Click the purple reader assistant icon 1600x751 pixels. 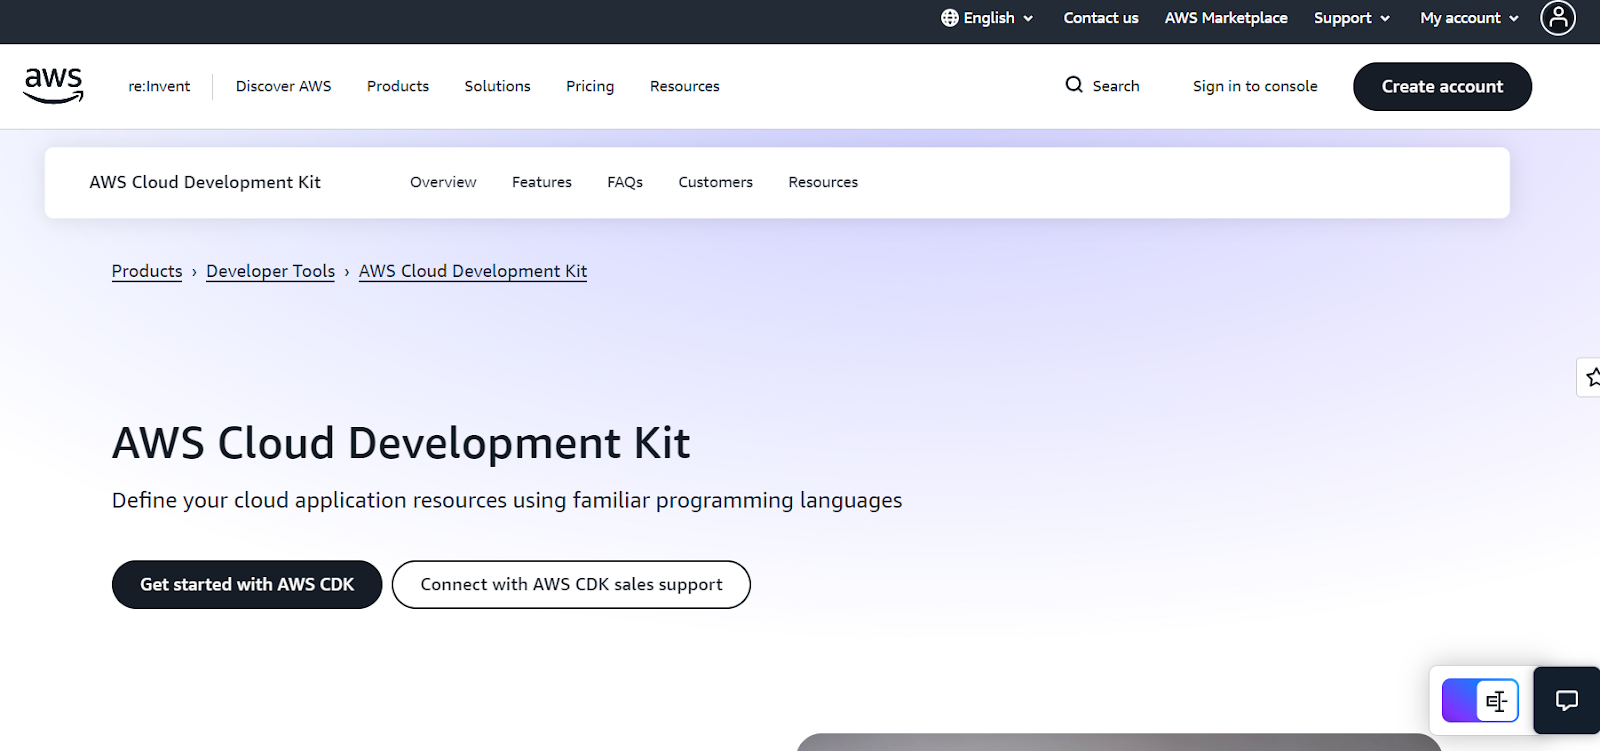1480,700
